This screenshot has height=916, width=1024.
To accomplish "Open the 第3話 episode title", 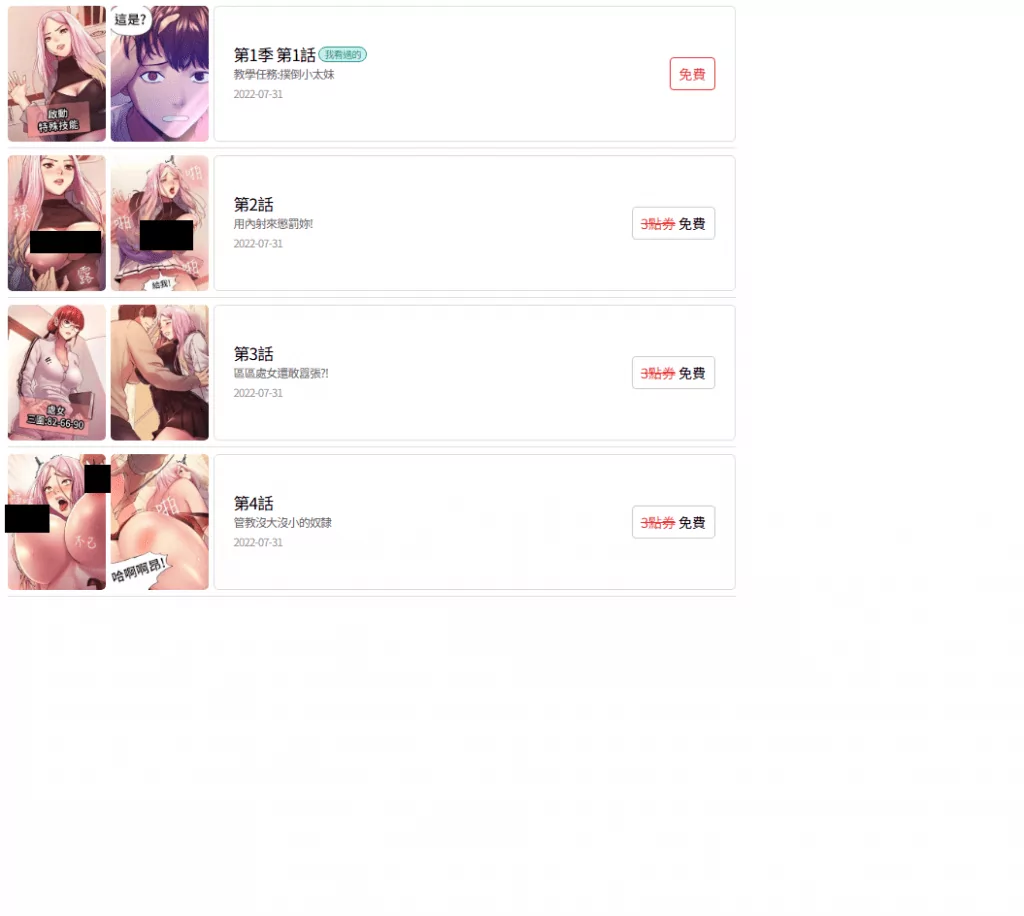I will click(253, 354).
